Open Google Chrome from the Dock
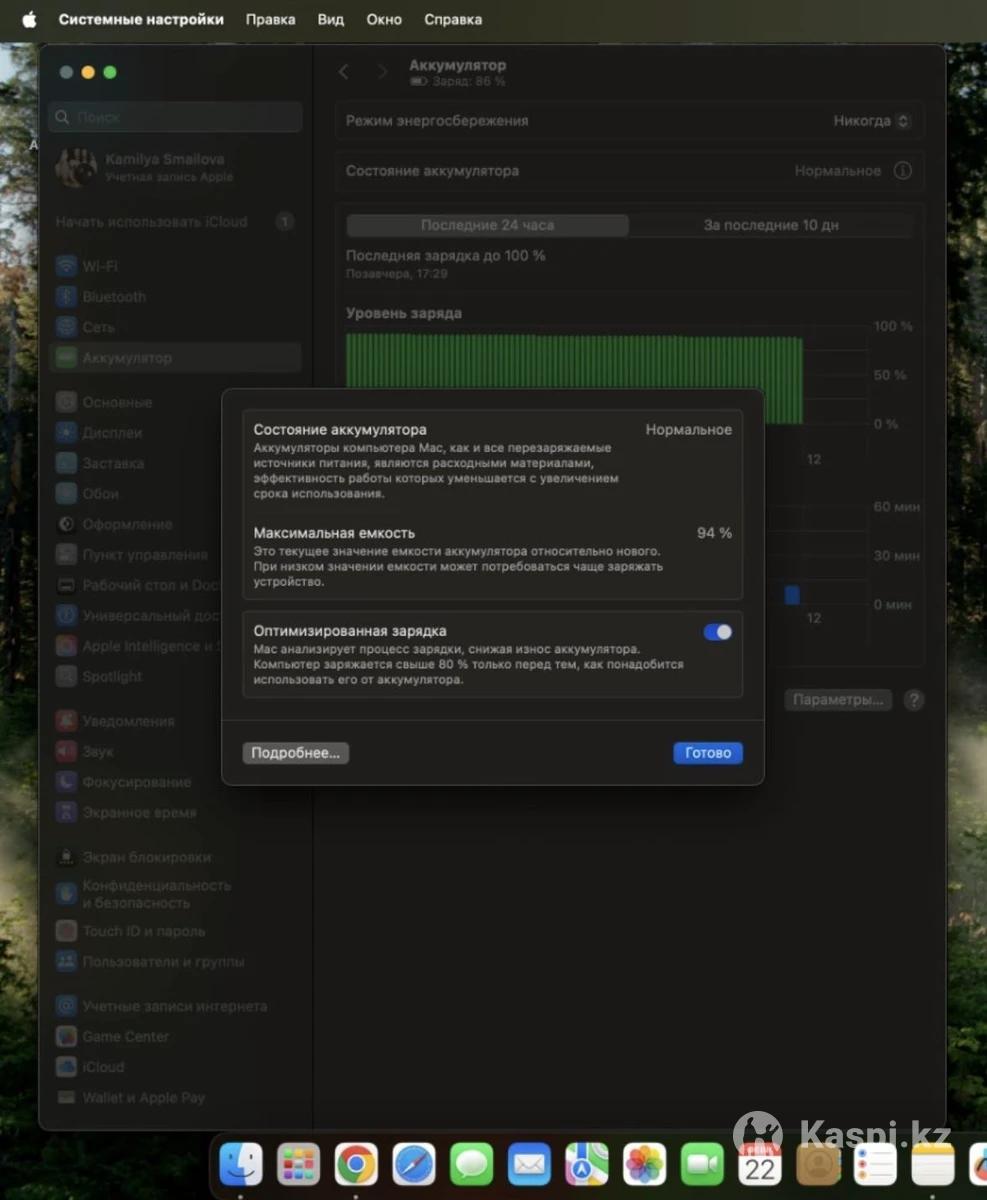Screen dimensions: 987x1200 coord(356,1164)
